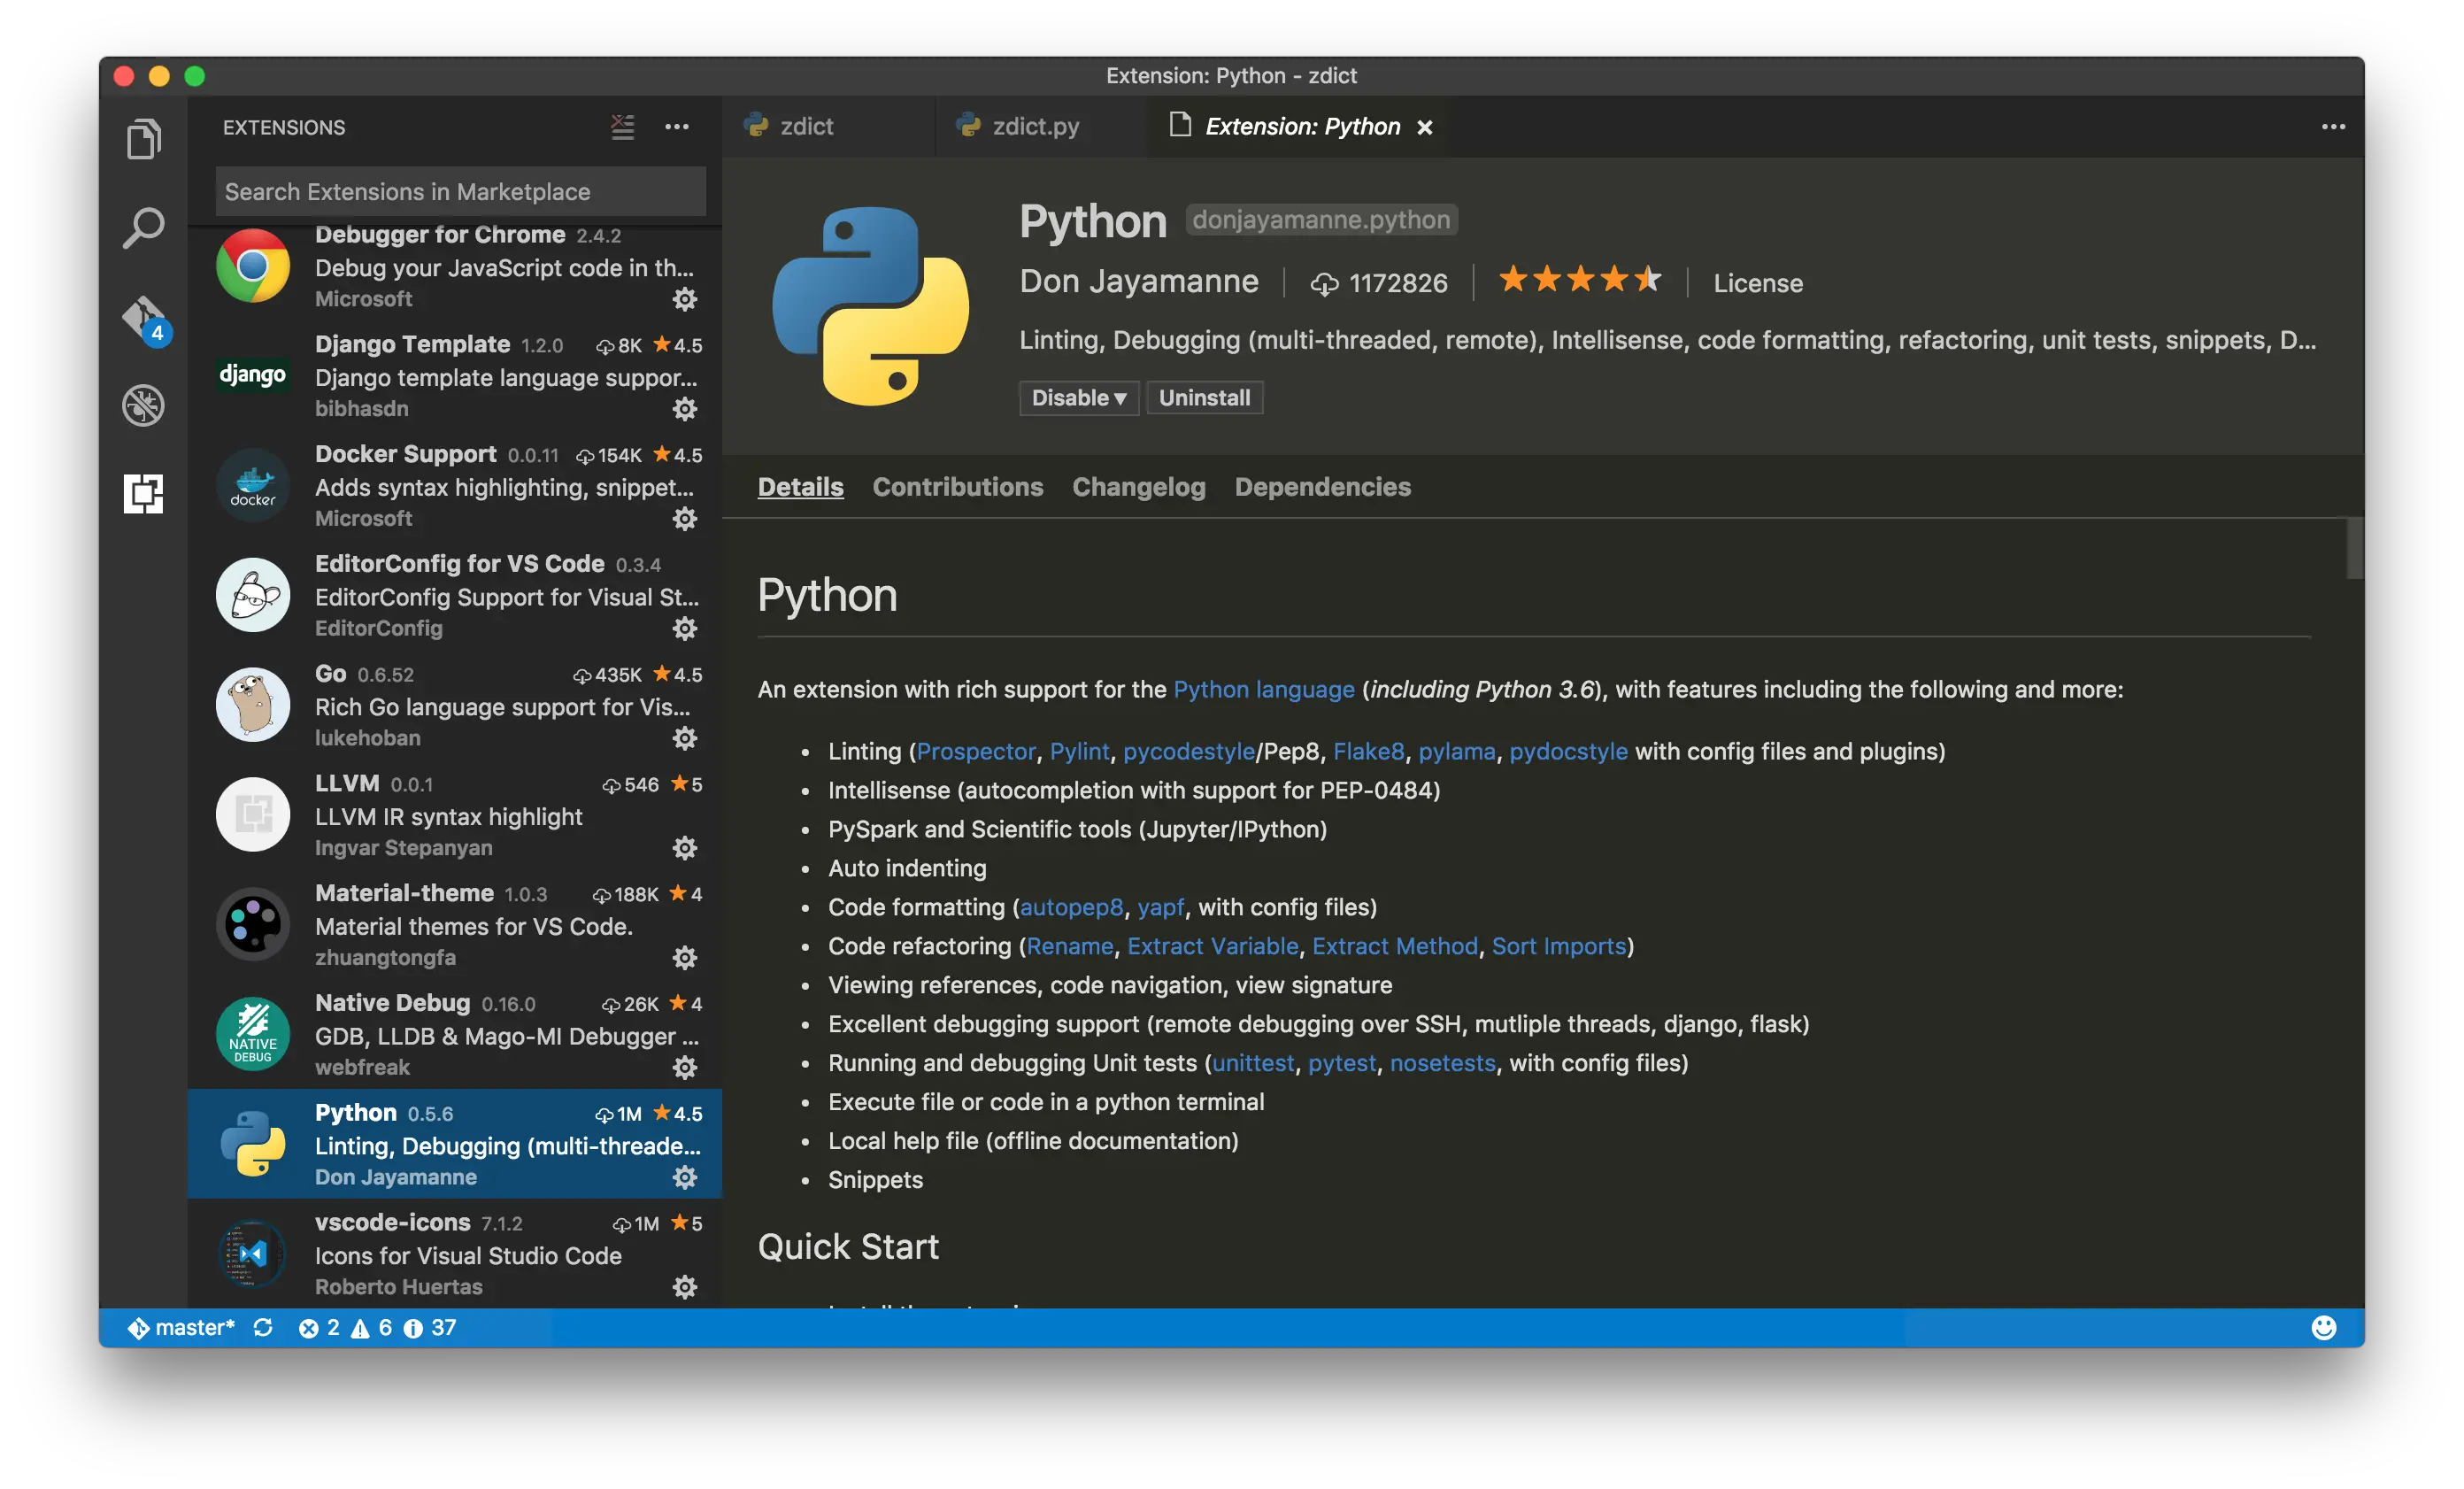Clear extensions search results icon
This screenshot has height=1489, width=2464.
tap(622, 127)
